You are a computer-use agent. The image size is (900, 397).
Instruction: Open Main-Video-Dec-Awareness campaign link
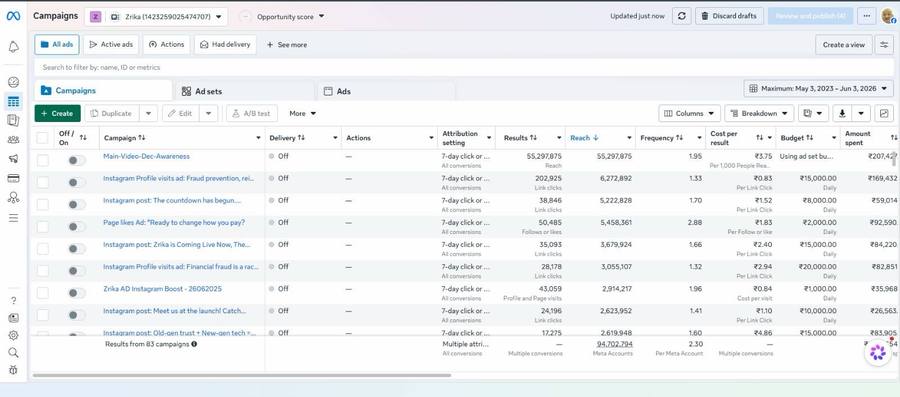point(146,156)
